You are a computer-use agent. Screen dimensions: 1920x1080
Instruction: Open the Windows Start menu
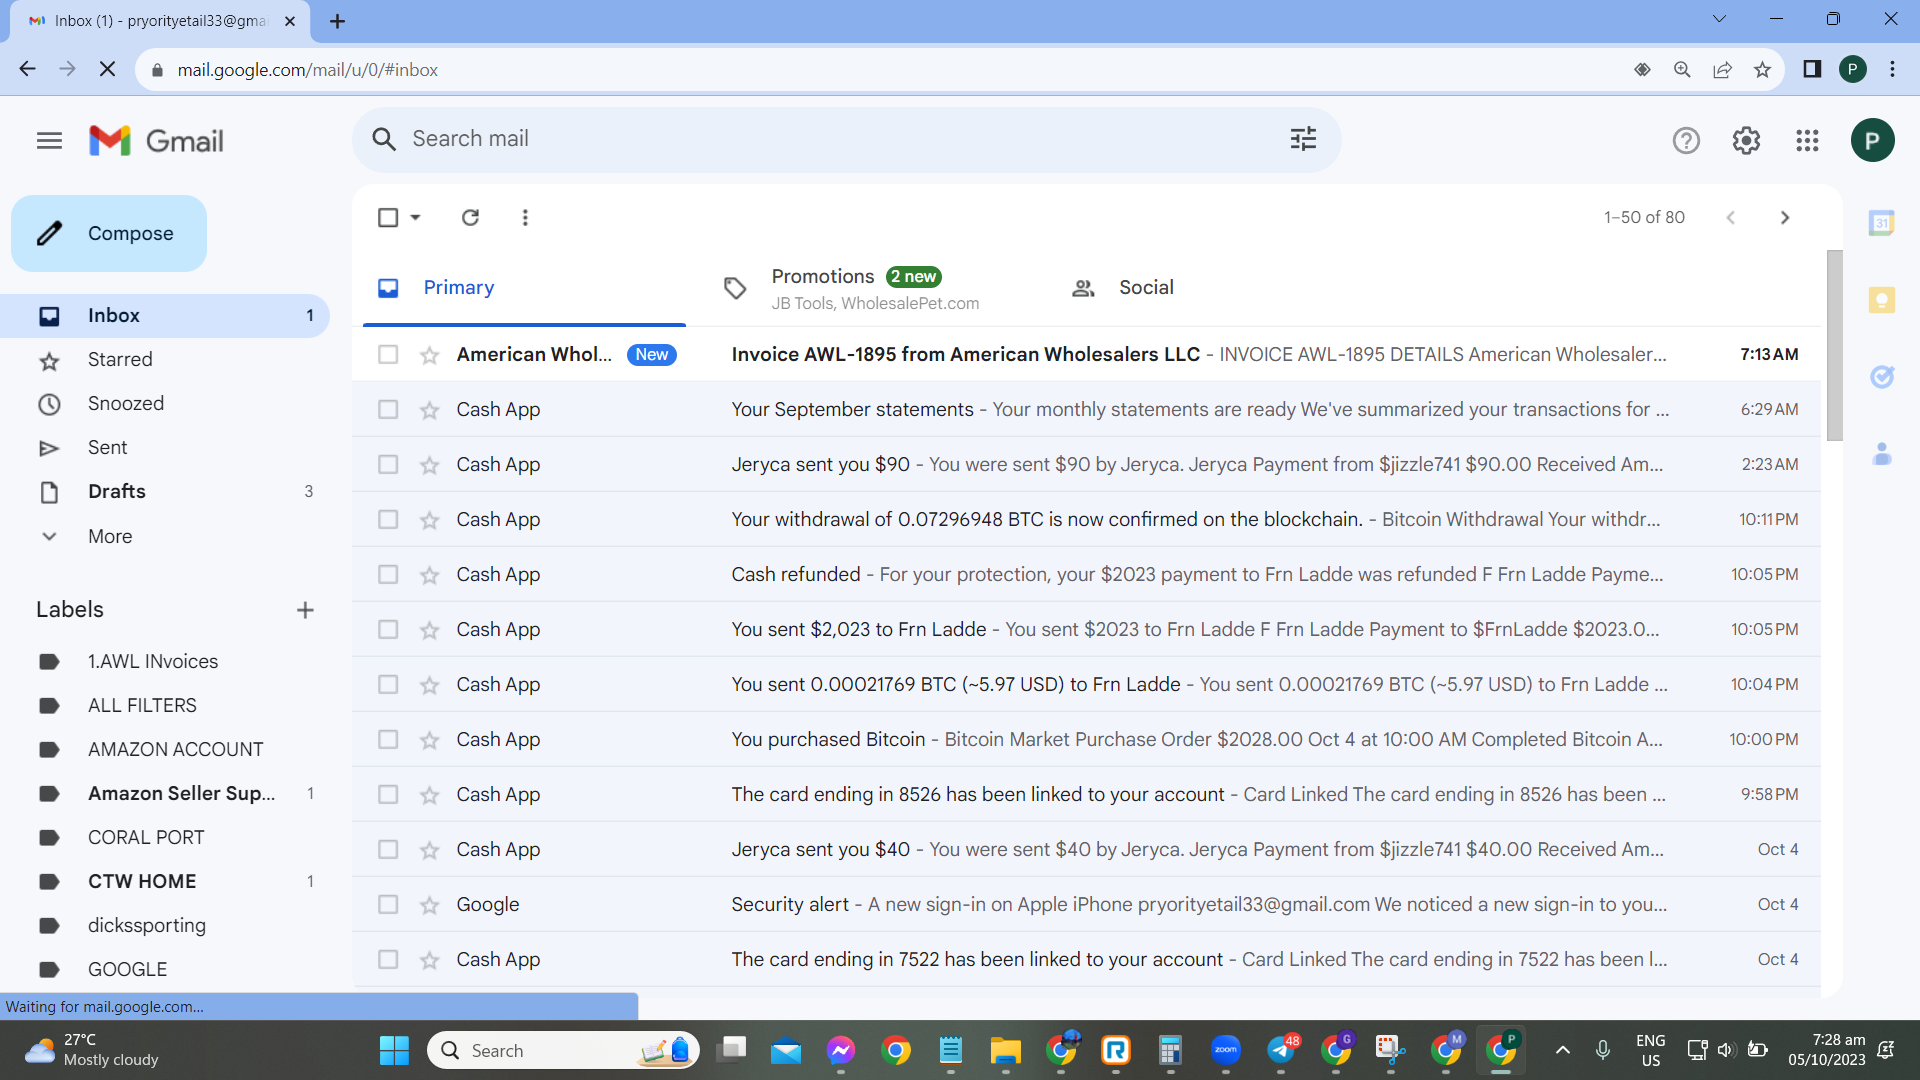coord(394,1050)
